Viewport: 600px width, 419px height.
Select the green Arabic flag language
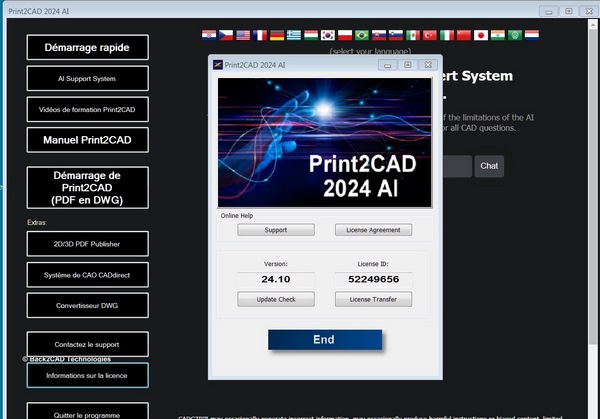(x=515, y=35)
